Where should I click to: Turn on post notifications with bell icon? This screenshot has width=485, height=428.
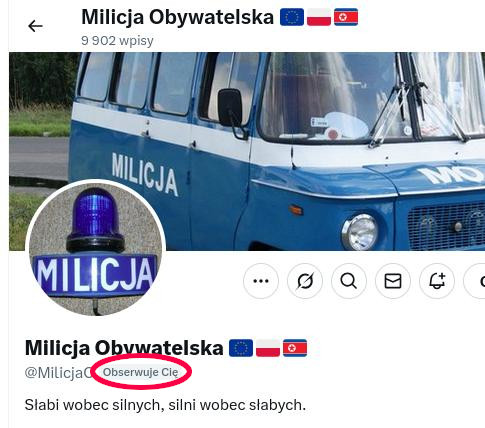[437, 281]
